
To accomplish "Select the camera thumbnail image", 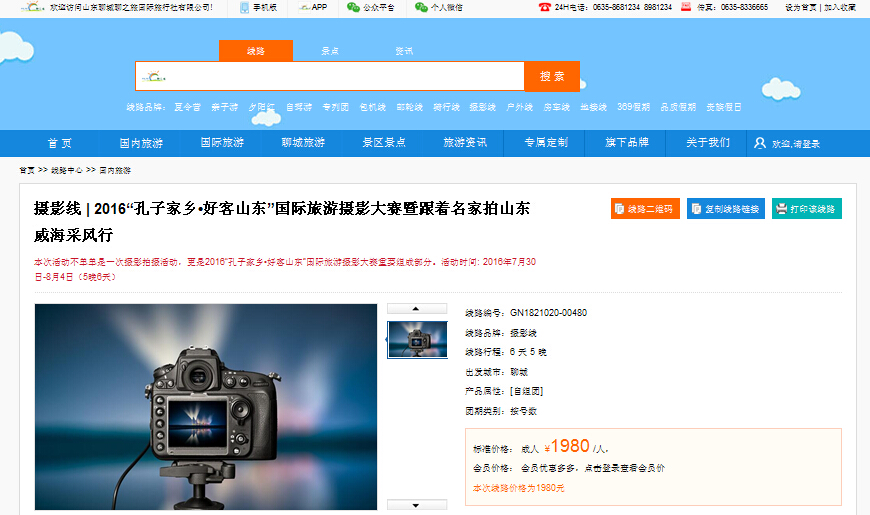I will click(x=417, y=339).
